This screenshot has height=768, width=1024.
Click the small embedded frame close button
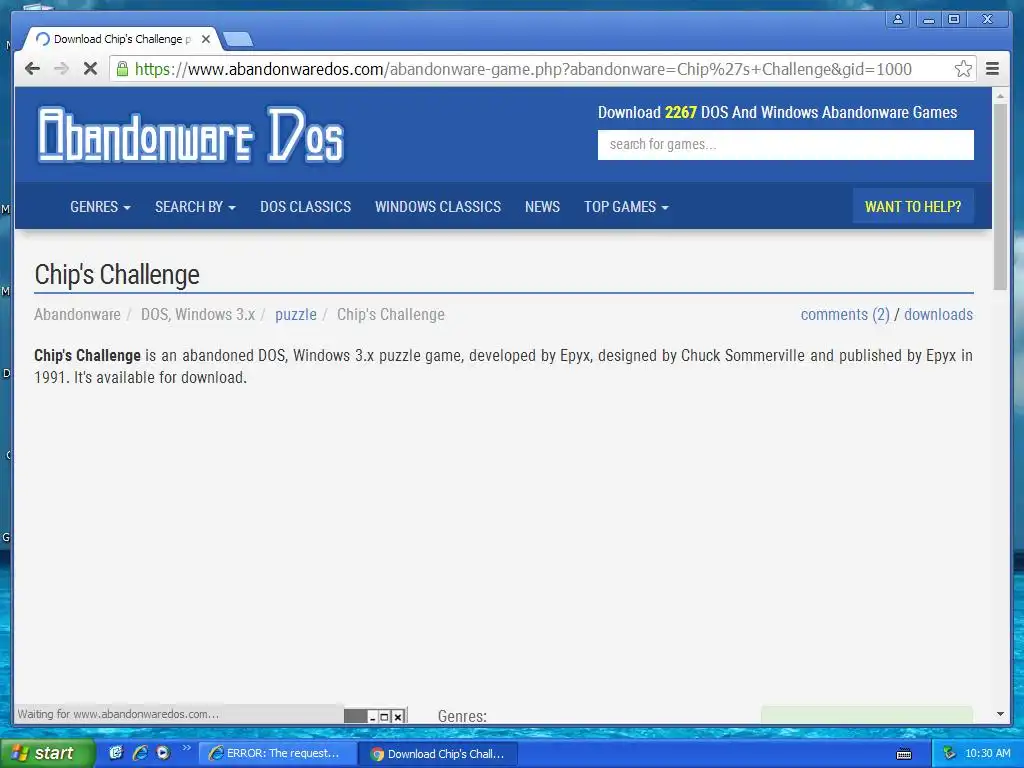coord(398,716)
